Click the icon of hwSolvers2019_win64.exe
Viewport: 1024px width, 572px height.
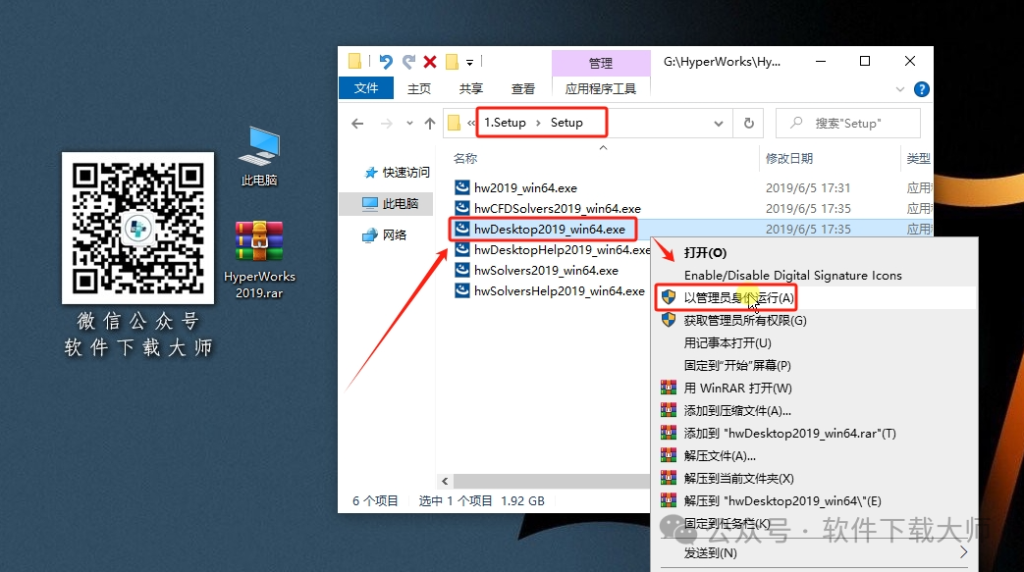[x=462, y=270]
